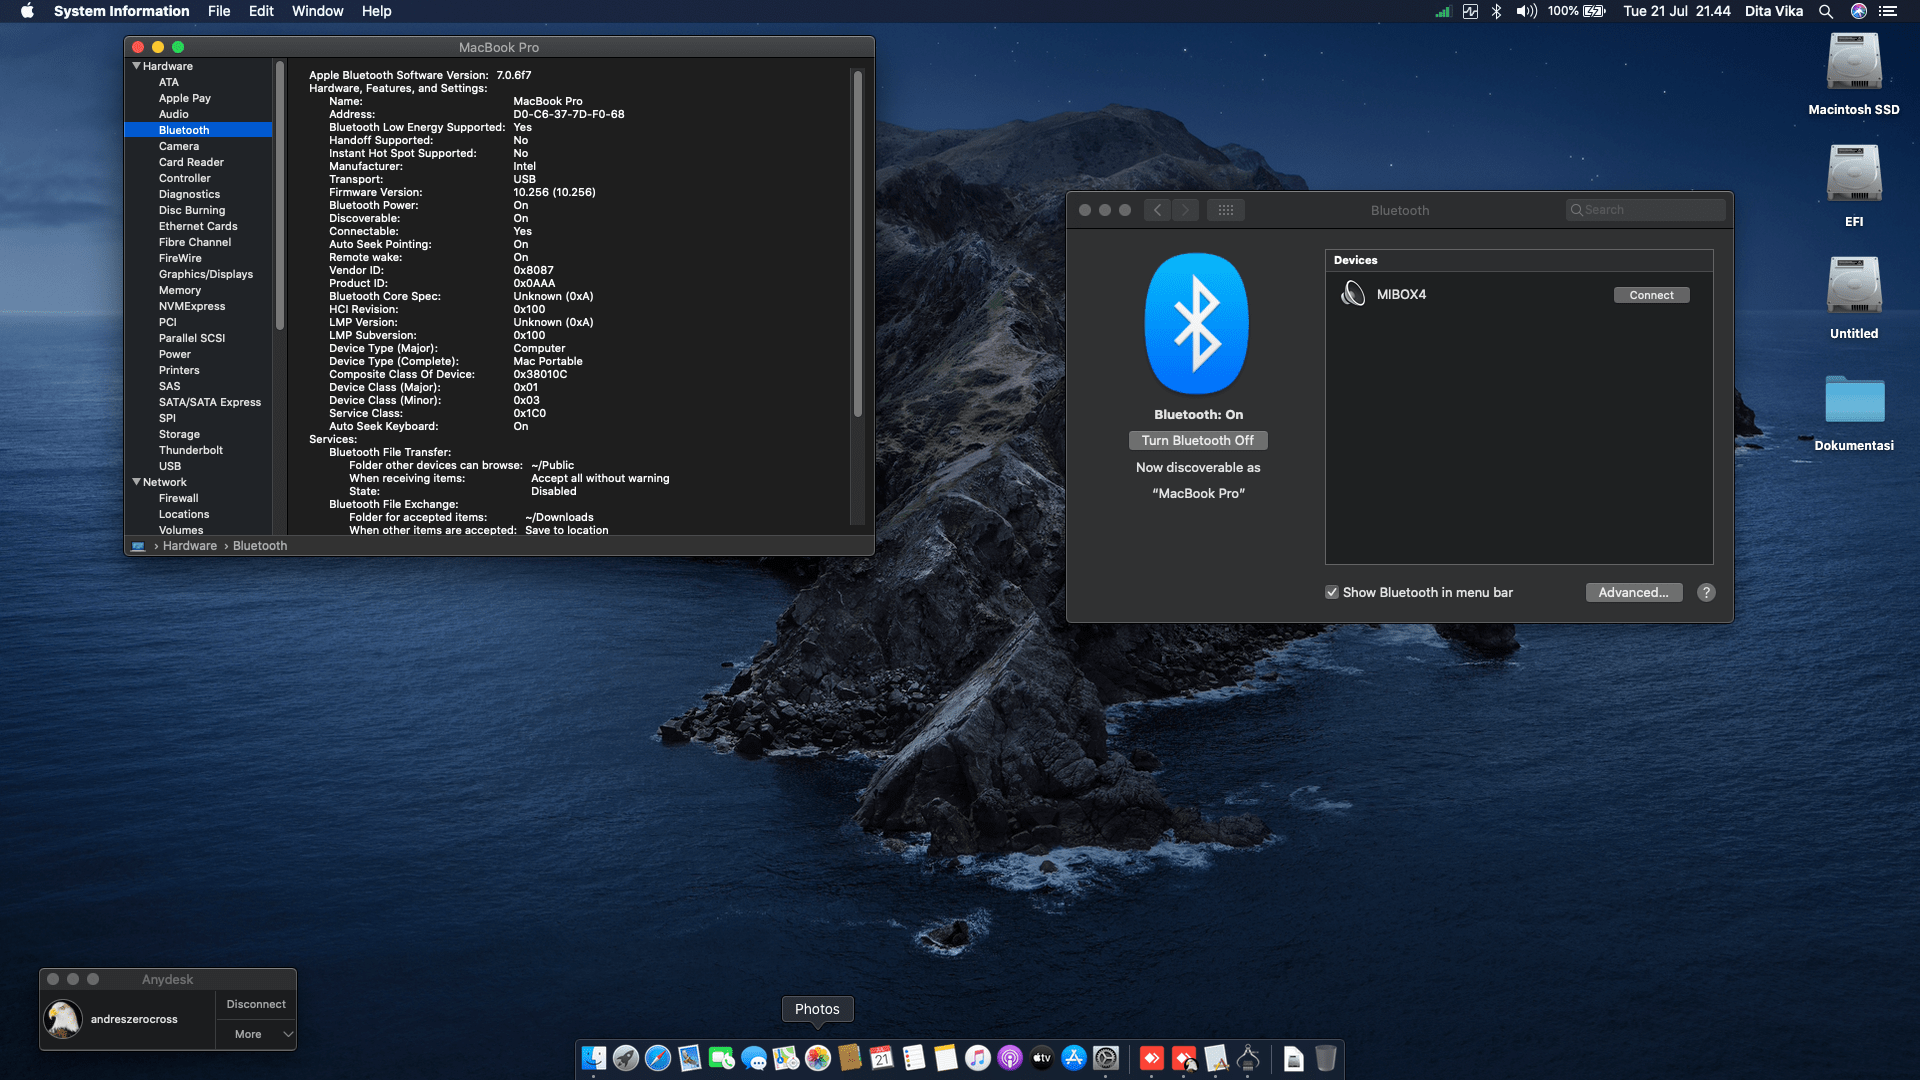Open the volume control in the menu bar

coord(1526,11)
